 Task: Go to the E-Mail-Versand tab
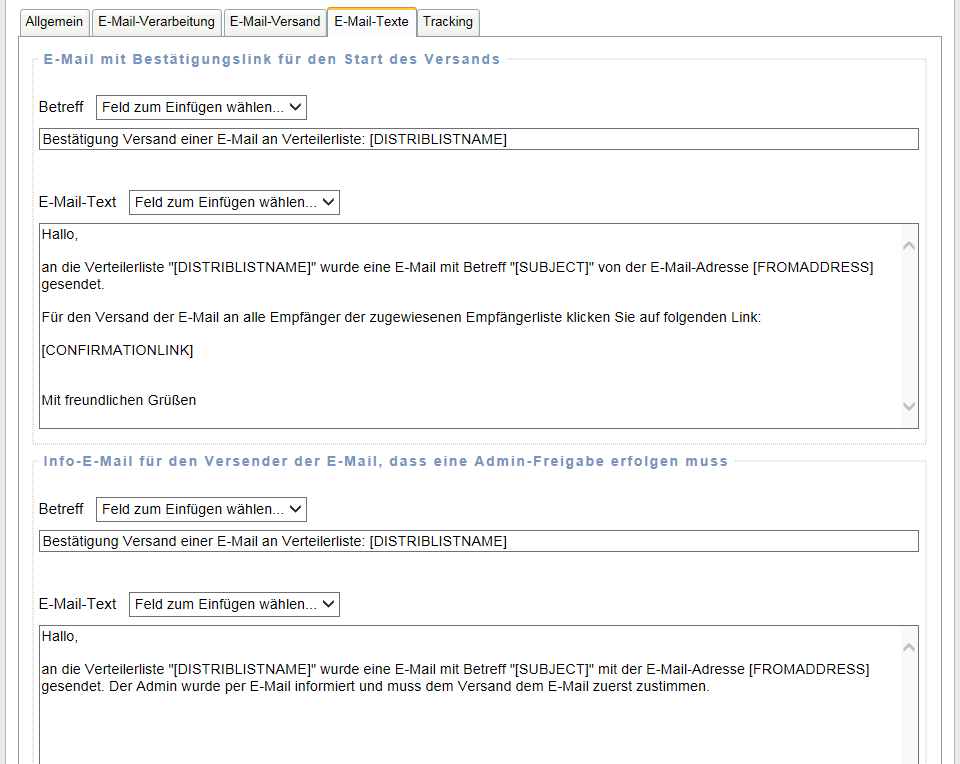tap(274, 22)
